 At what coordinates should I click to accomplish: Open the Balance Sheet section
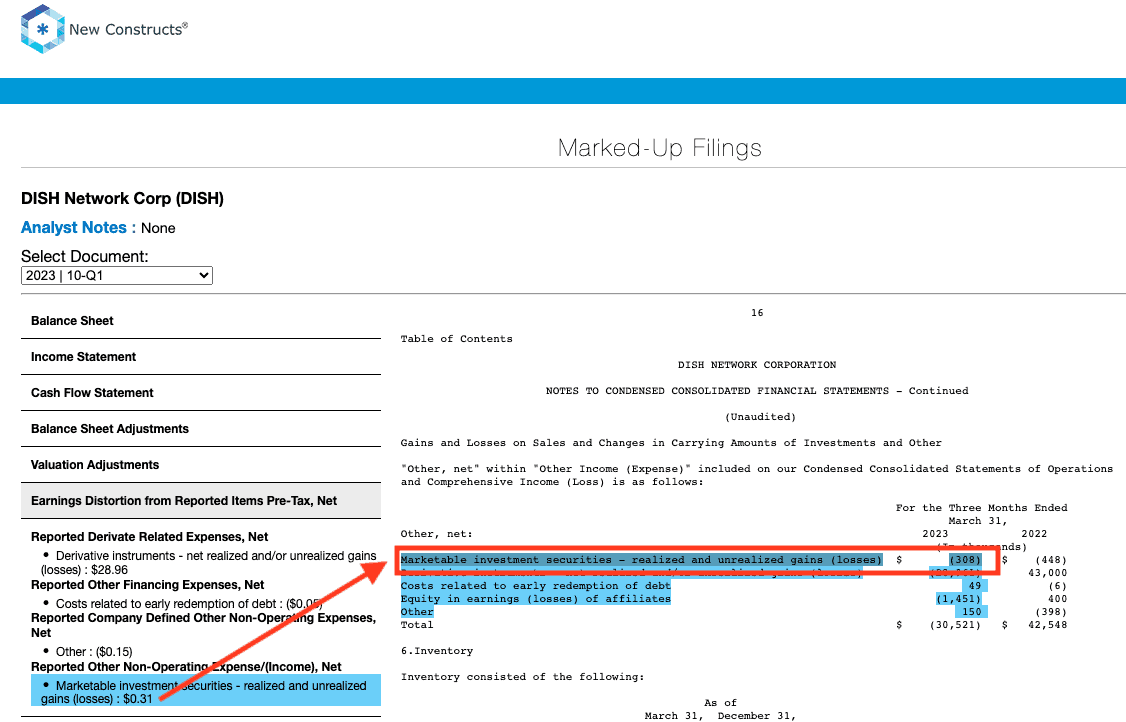[x=201, y=321]
